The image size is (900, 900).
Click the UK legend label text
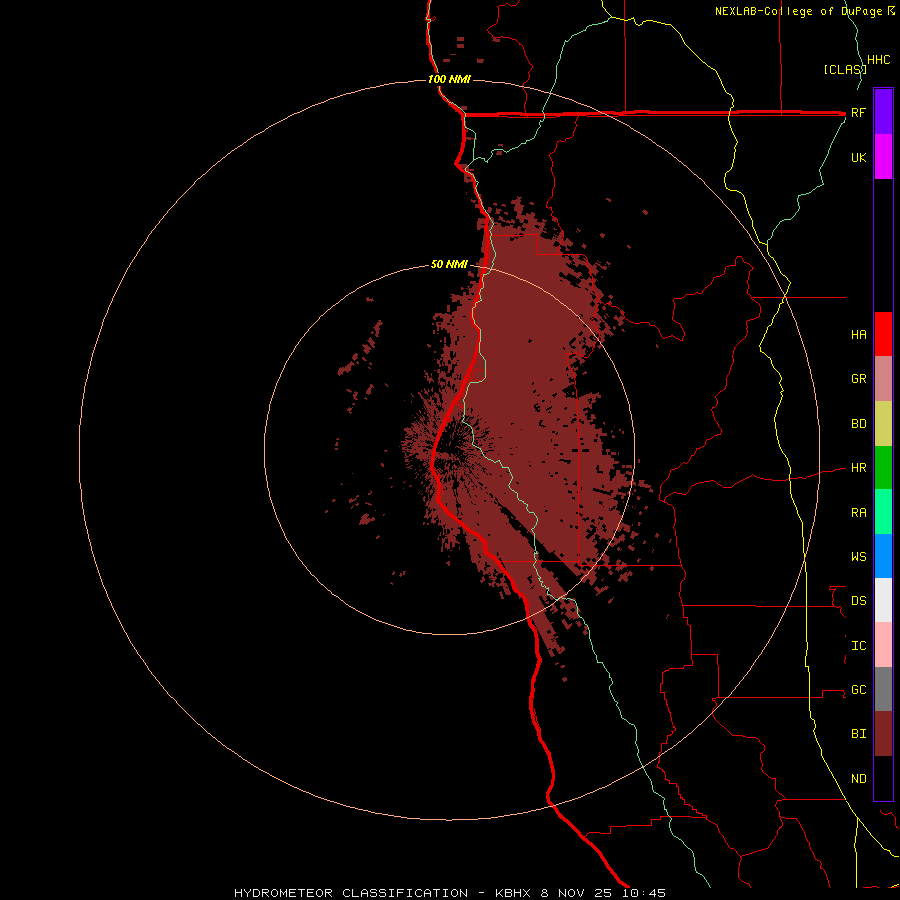pos(859,157)
